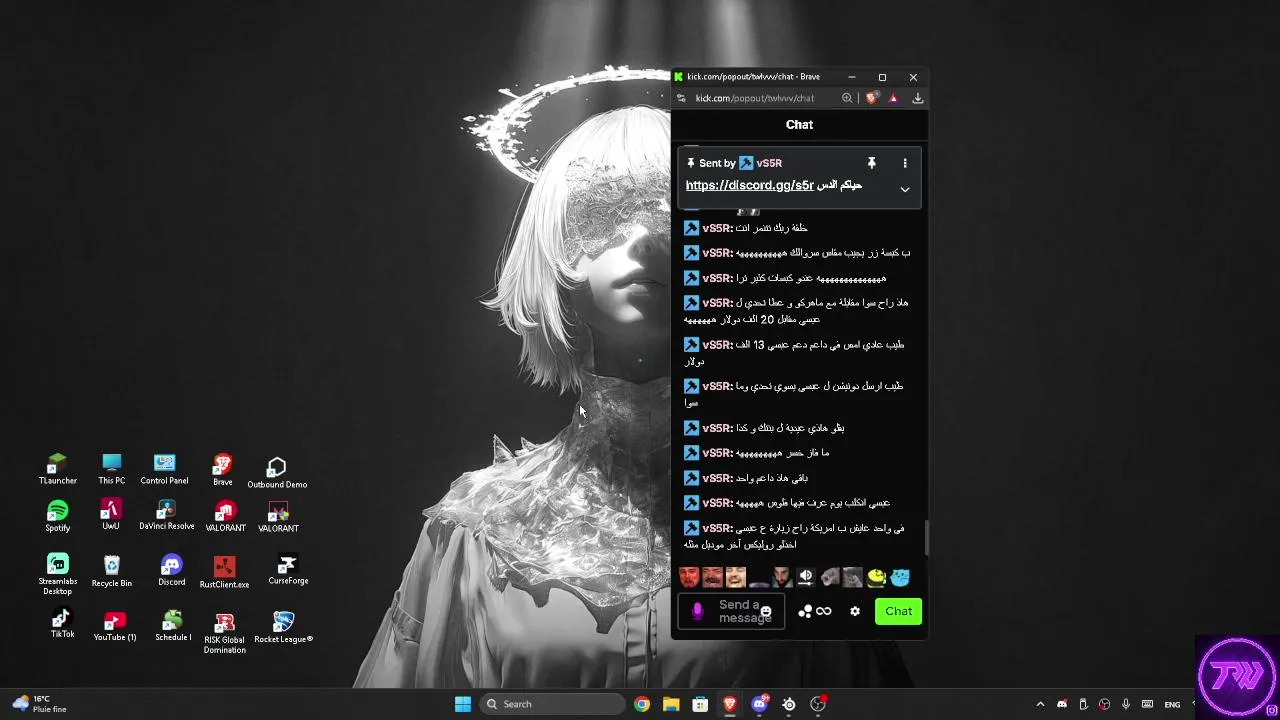Select the red VALORANT desktop shortcut

tap(225, 517)
